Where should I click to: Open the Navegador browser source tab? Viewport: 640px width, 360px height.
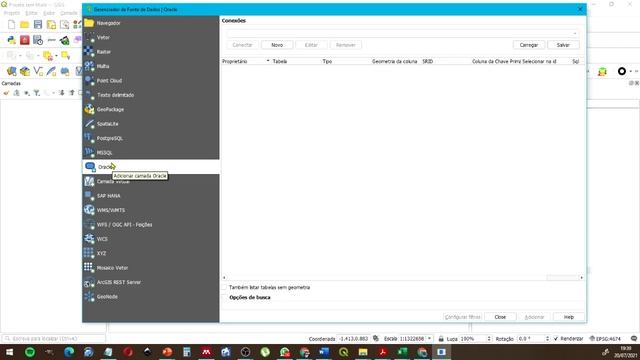[151, 23]
